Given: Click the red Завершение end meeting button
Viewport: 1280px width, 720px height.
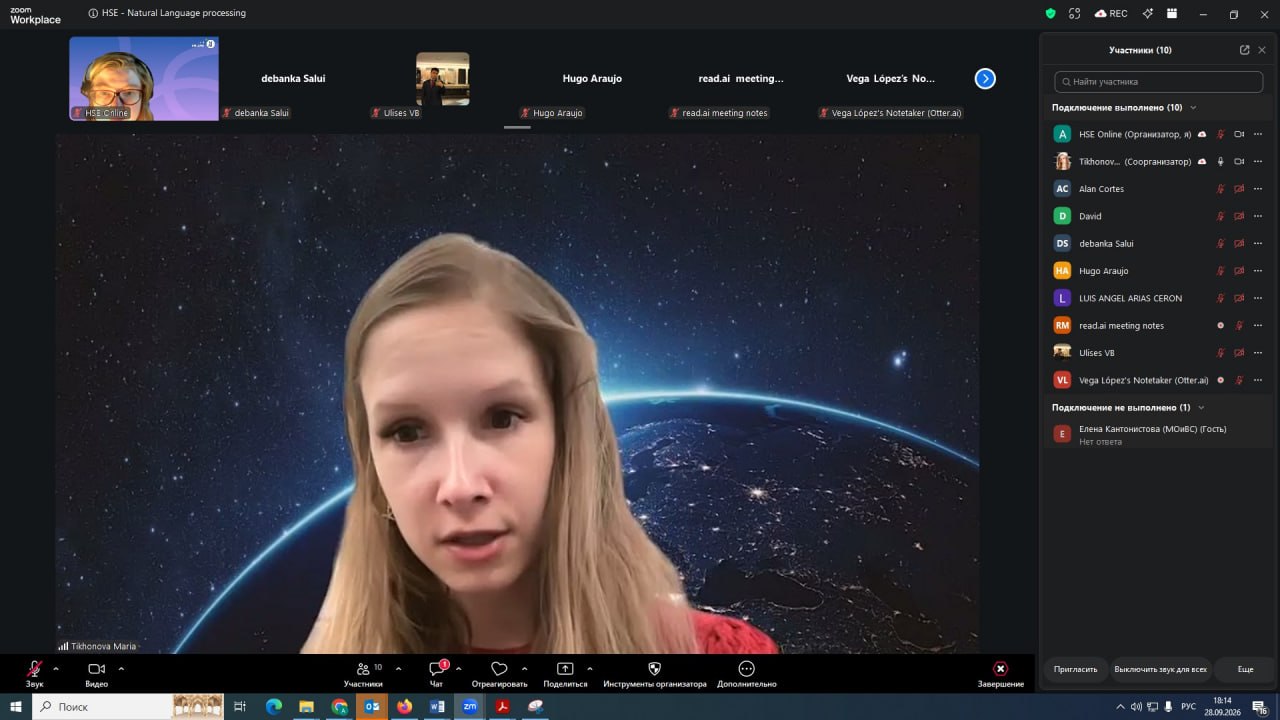Looking at the screenshot, I should (1000, 673).
